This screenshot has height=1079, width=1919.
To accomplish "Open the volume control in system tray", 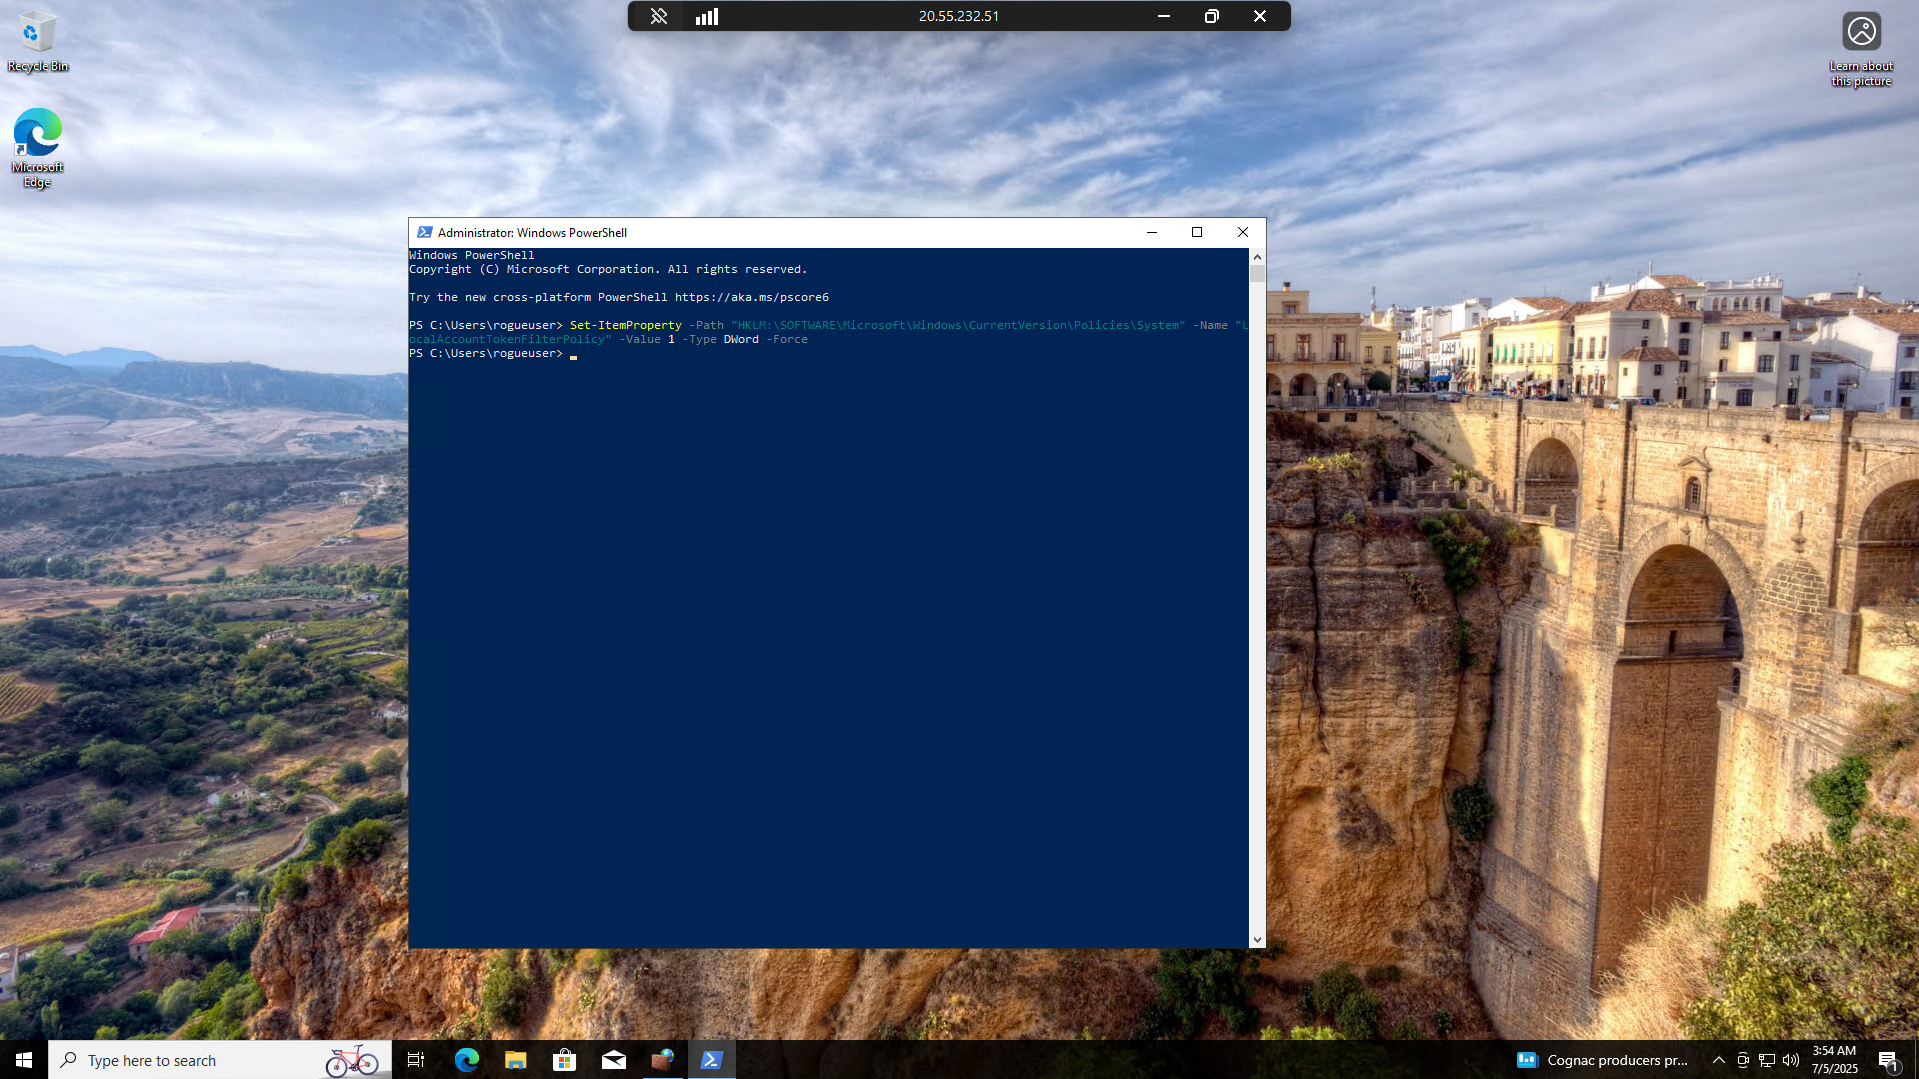I will [x=1790, y=1060].
